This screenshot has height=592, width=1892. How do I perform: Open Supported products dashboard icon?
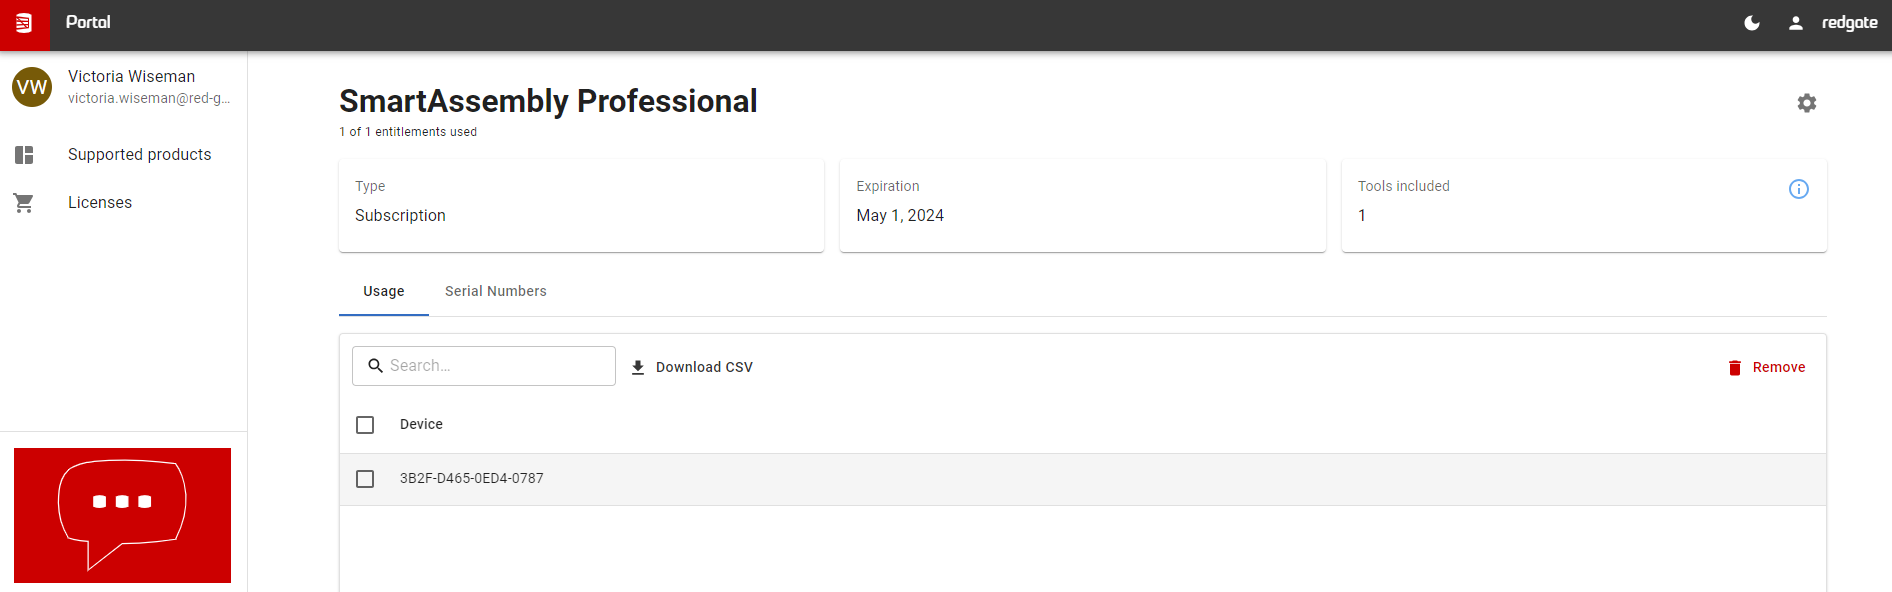pyautogui.click(x=24, y=155)
